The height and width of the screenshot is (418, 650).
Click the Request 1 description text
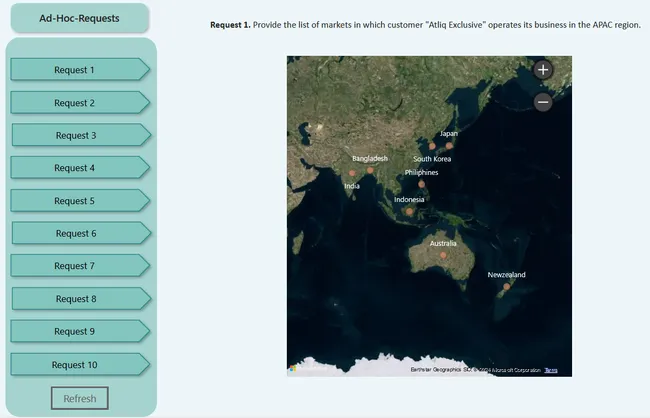point(425,25)
